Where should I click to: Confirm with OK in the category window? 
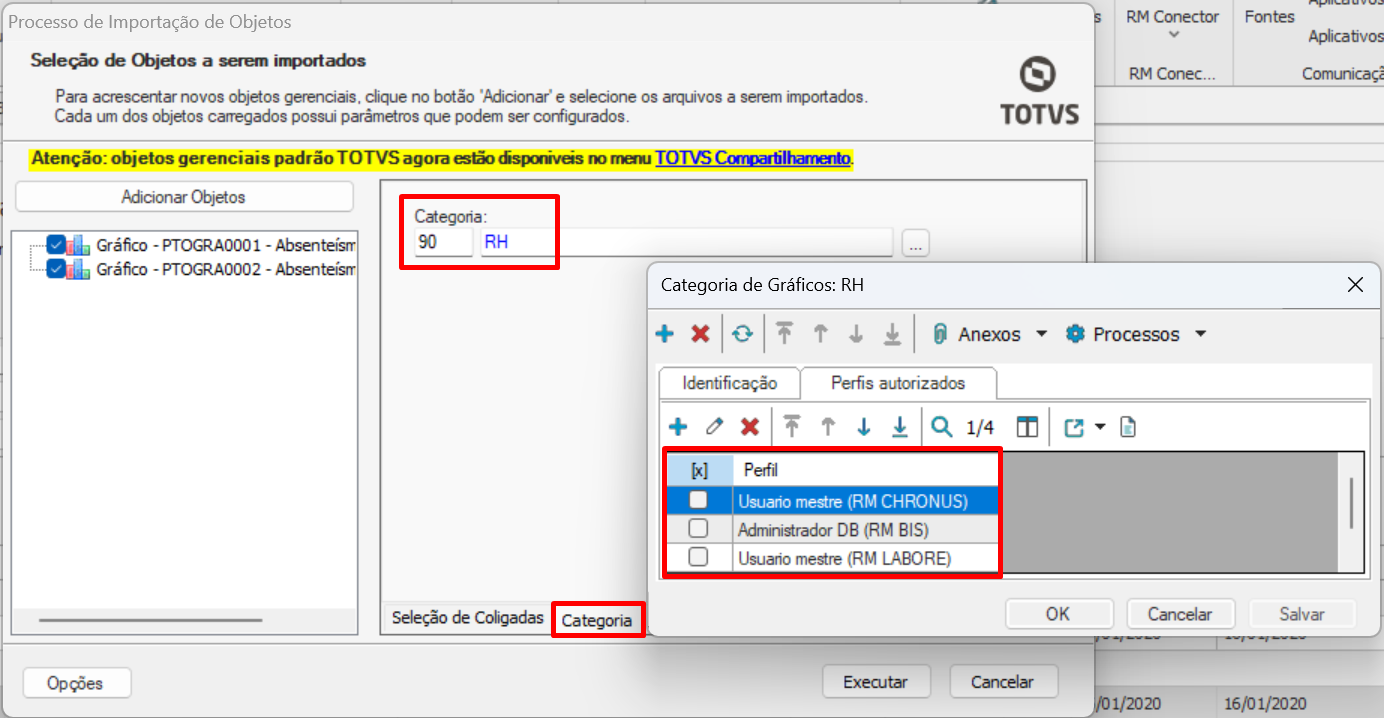1058,614
